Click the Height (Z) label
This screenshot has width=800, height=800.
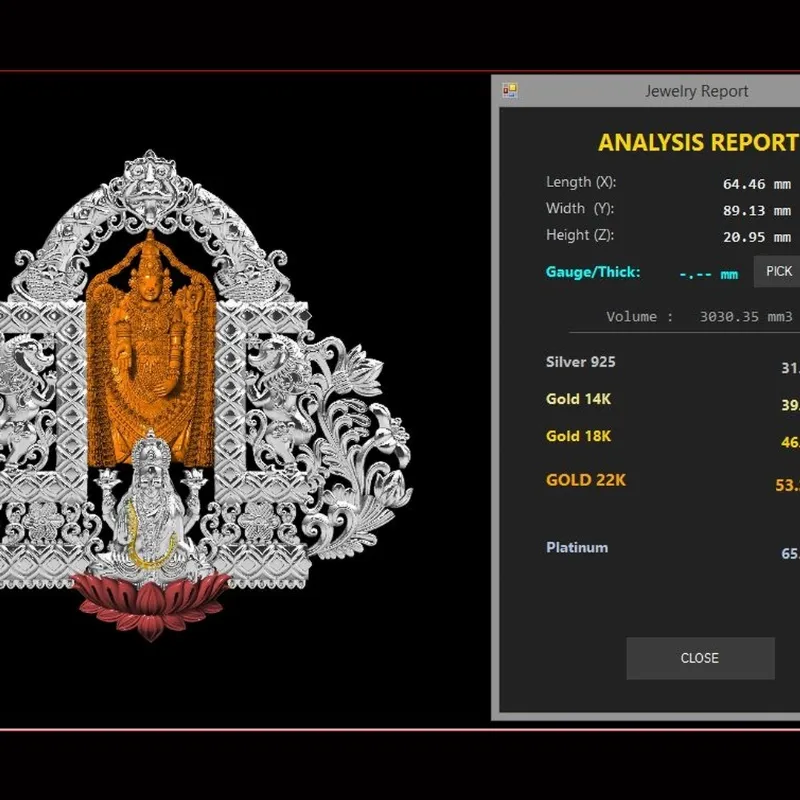point(580,235)
